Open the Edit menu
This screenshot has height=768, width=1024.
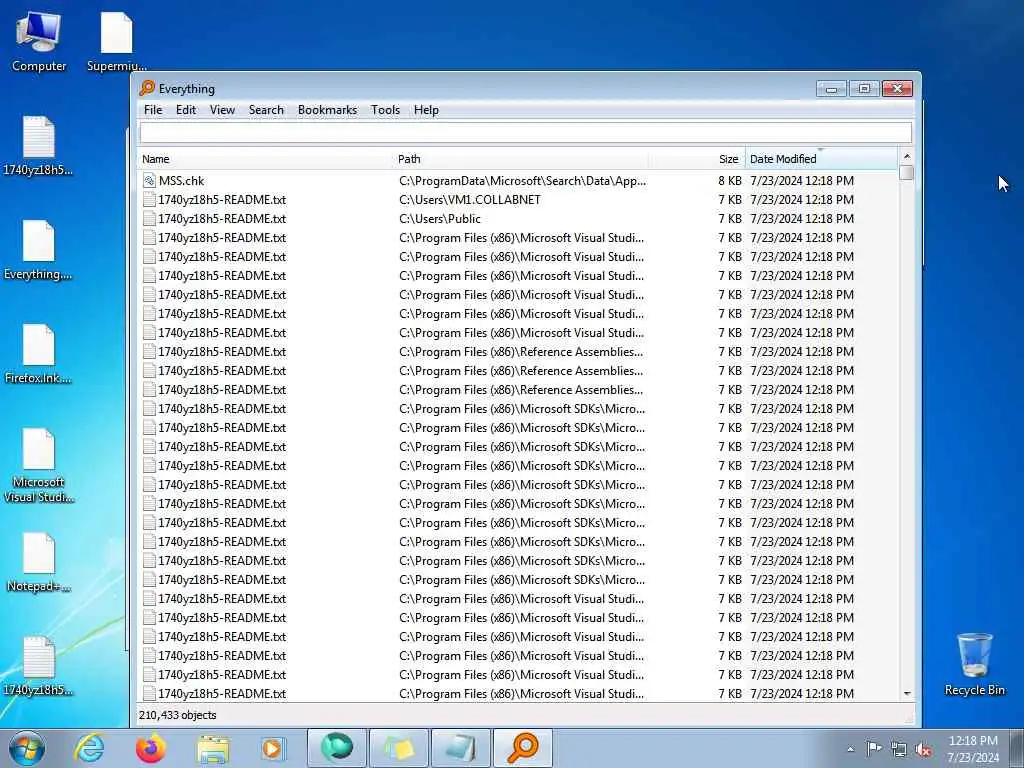(185, 110)
